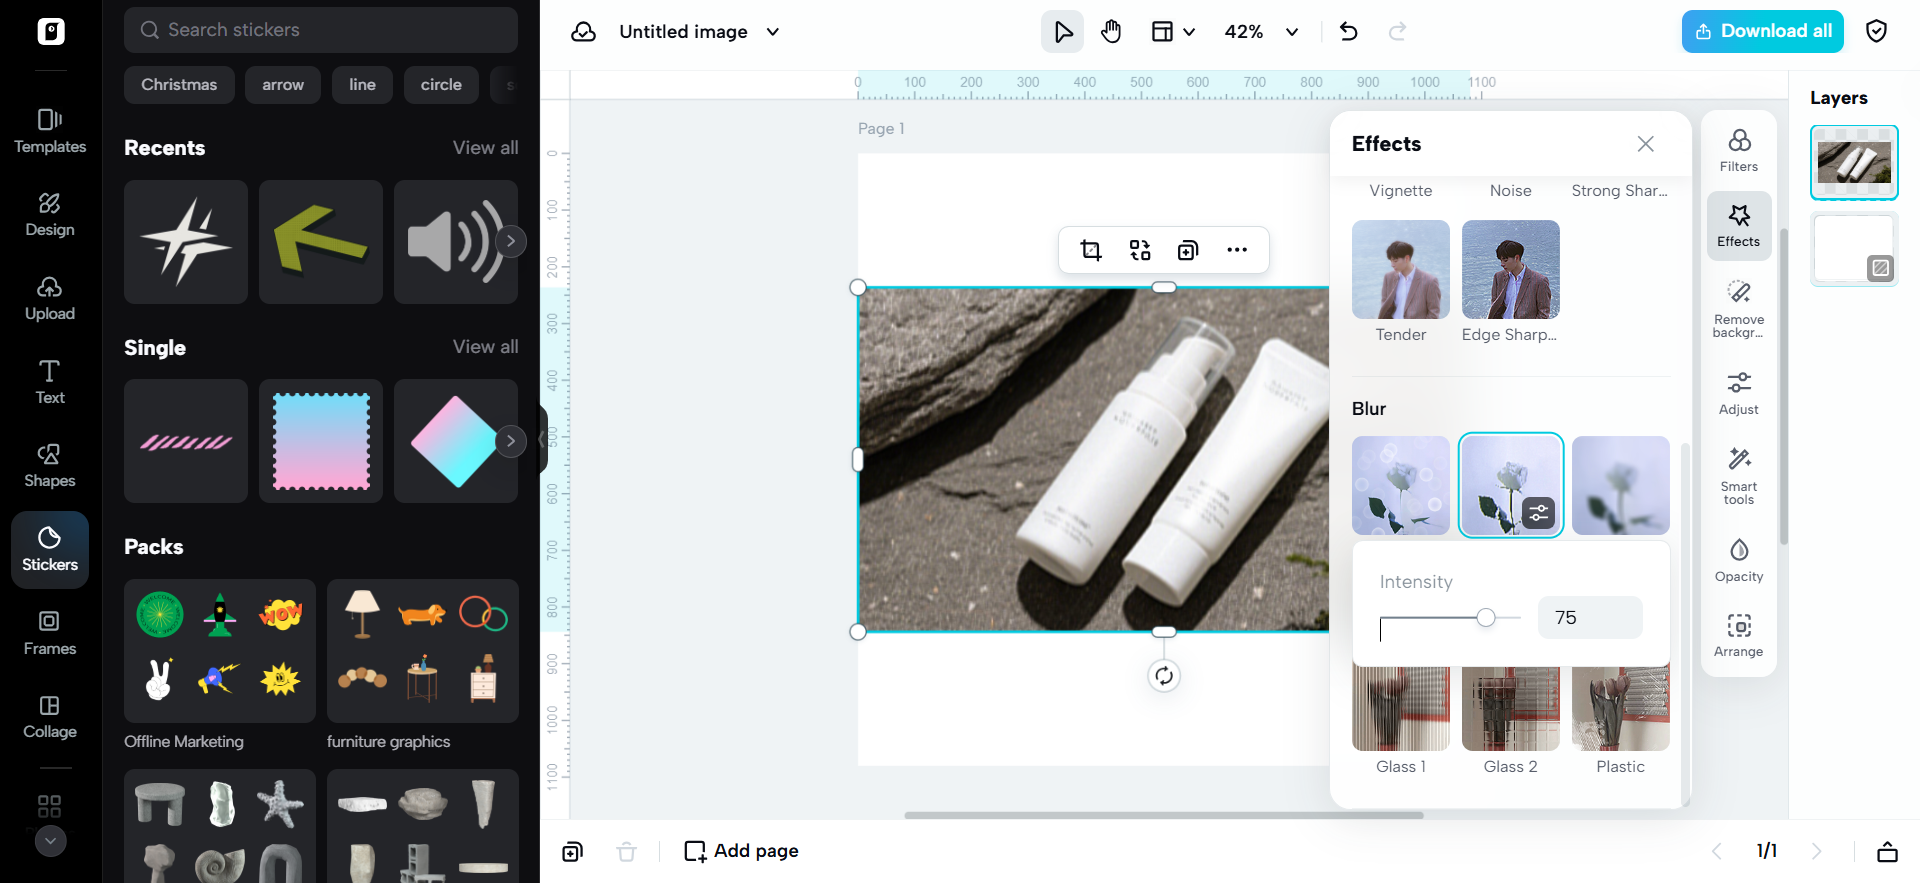This screenshot has width=1920, height=883.
Task: Add the four-point star sticker
Action: [x=186, y=242]
